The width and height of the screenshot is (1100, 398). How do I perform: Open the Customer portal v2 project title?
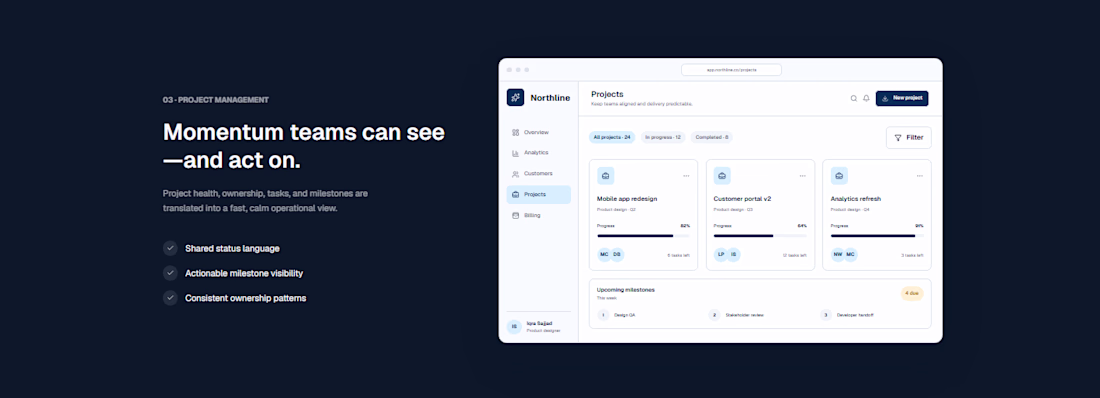tap(742, 199)
